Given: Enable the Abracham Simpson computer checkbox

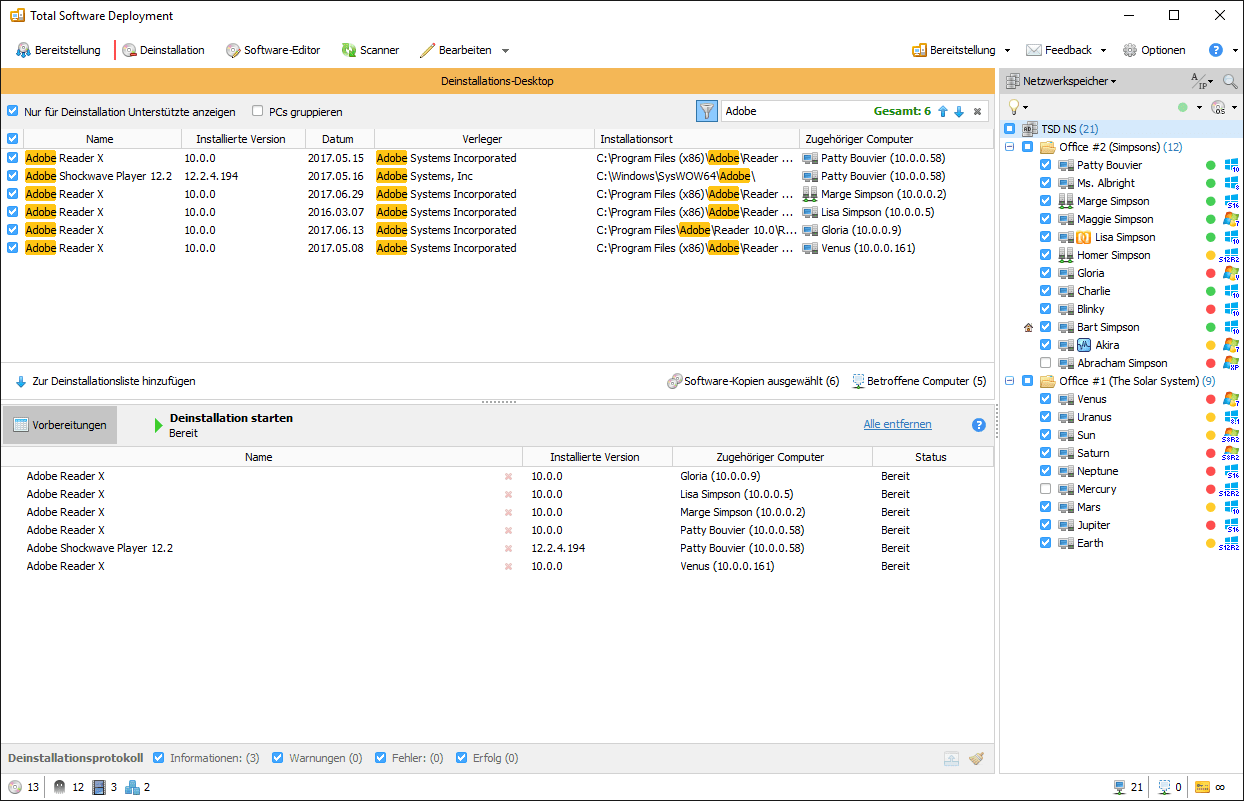Looking at the screenshot, I should point(1046,363).
